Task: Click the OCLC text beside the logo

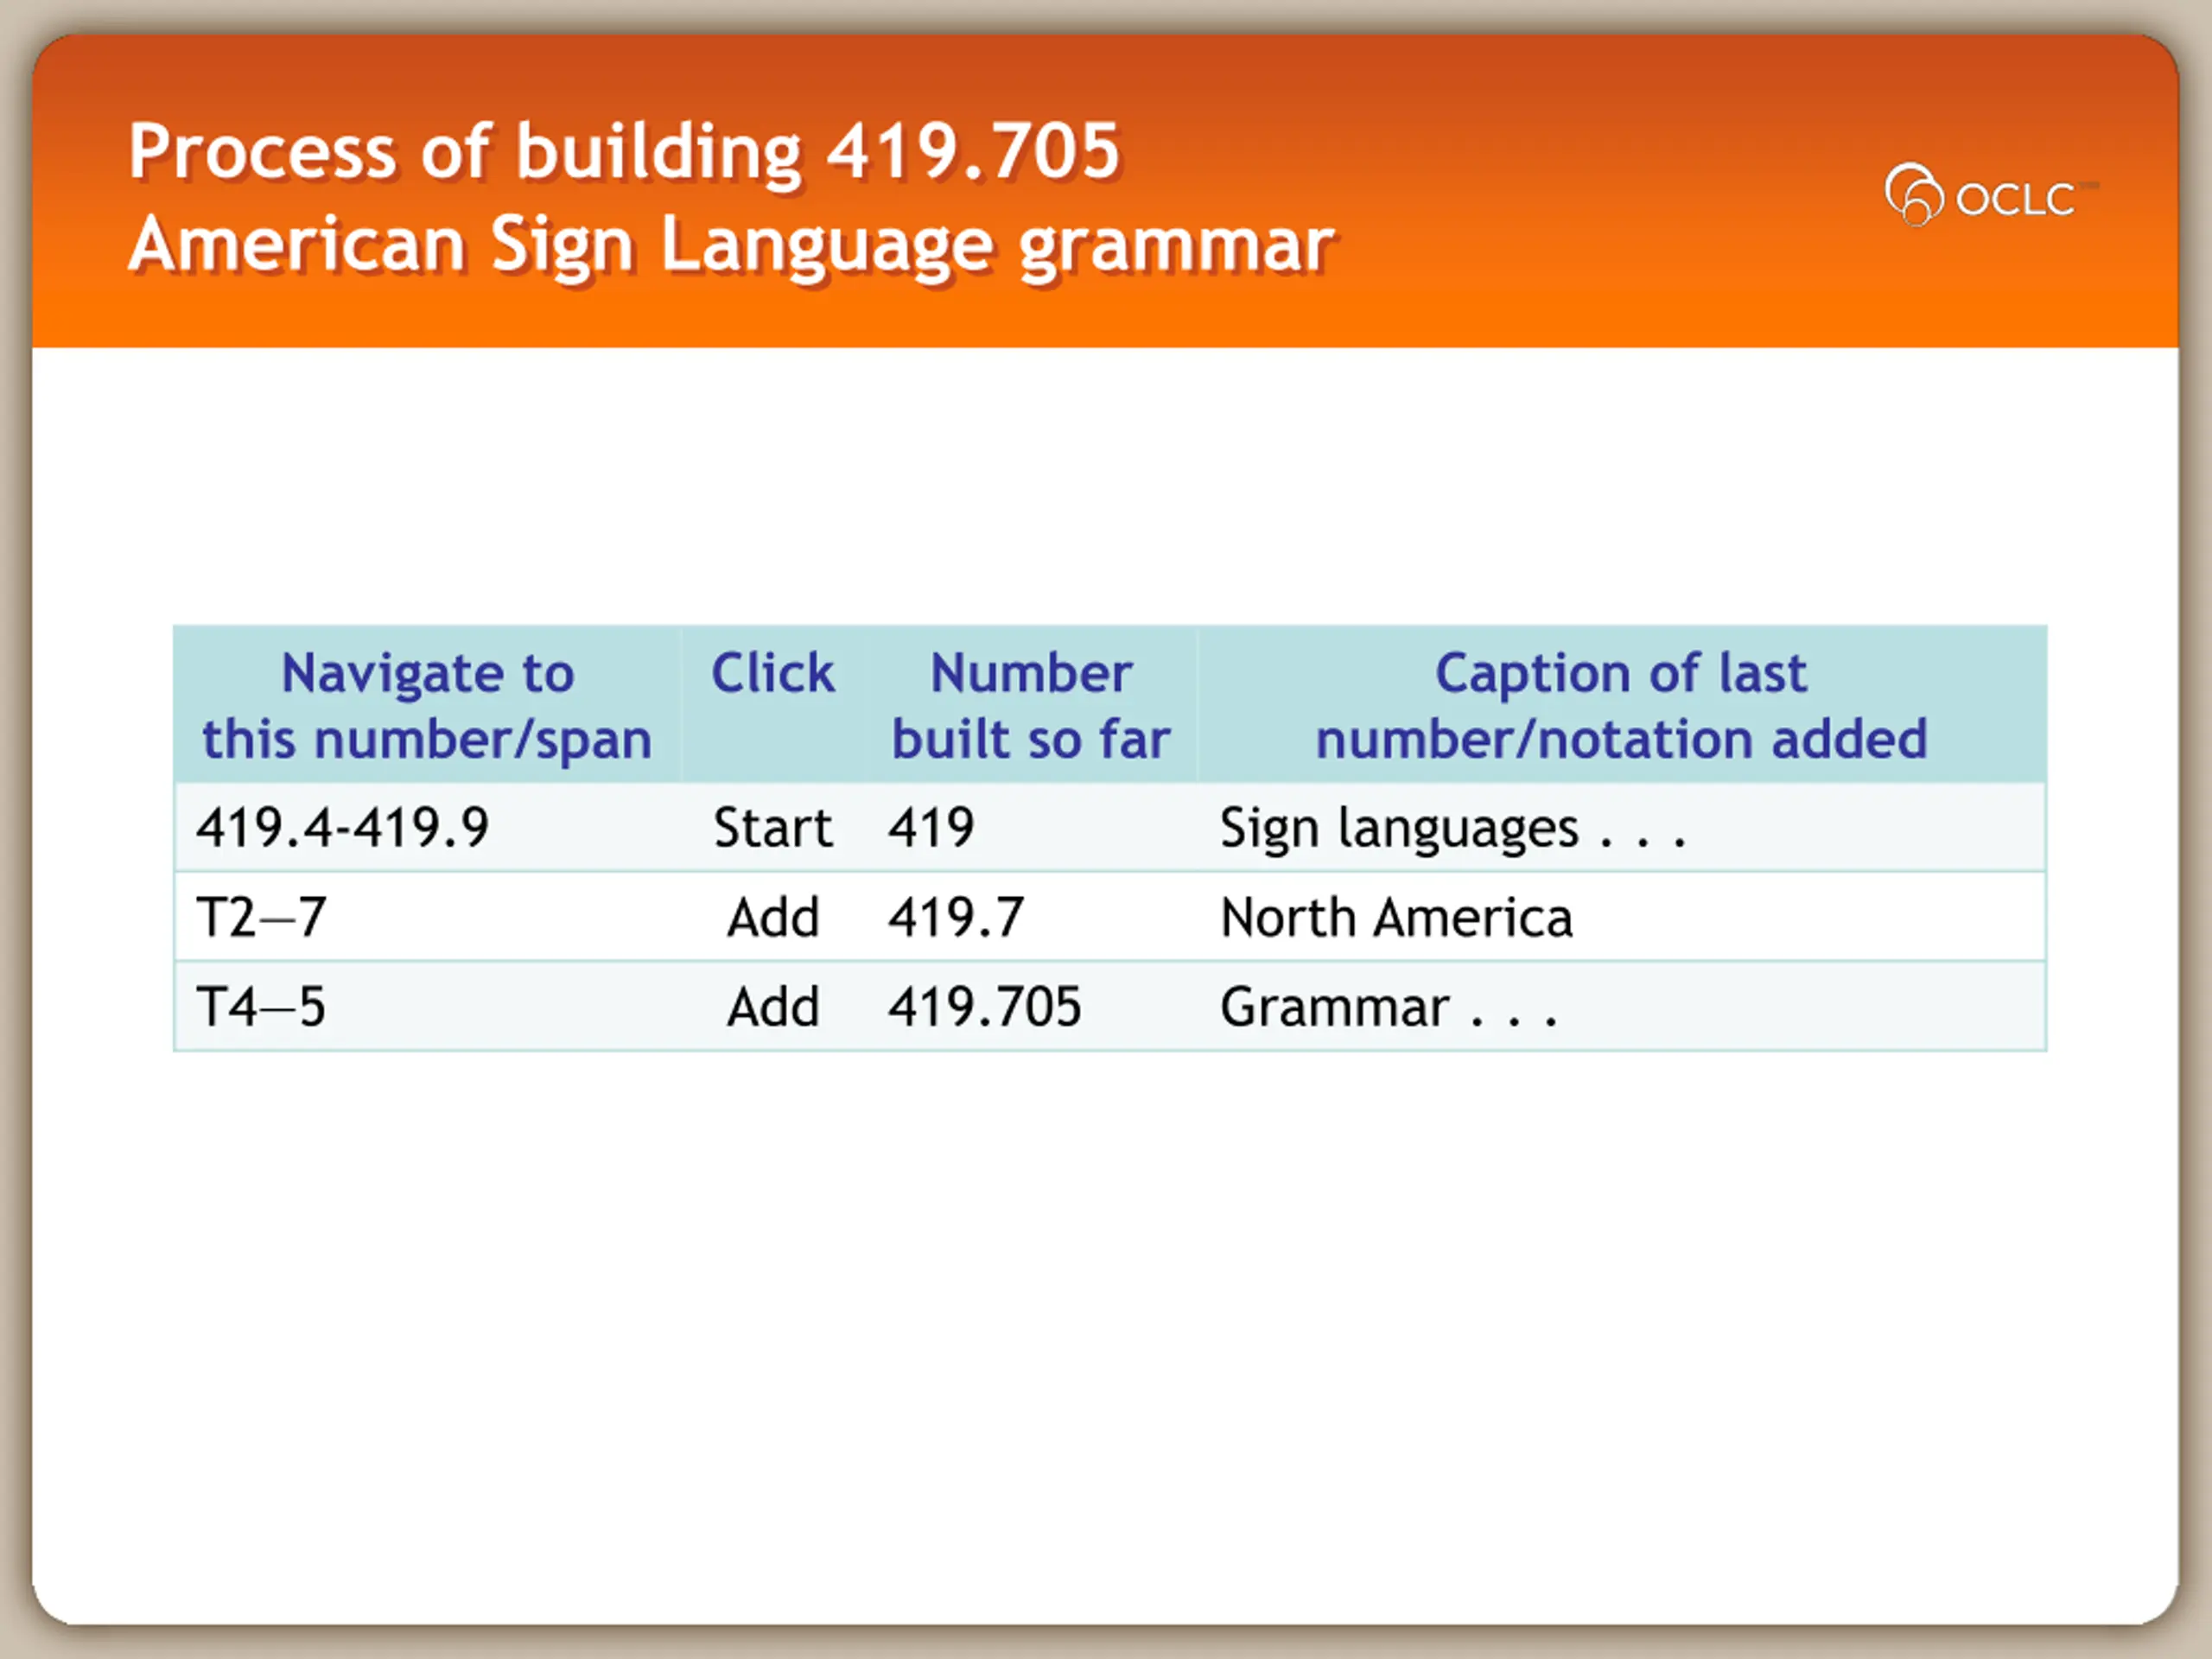Action: (x=2014, y=199)
